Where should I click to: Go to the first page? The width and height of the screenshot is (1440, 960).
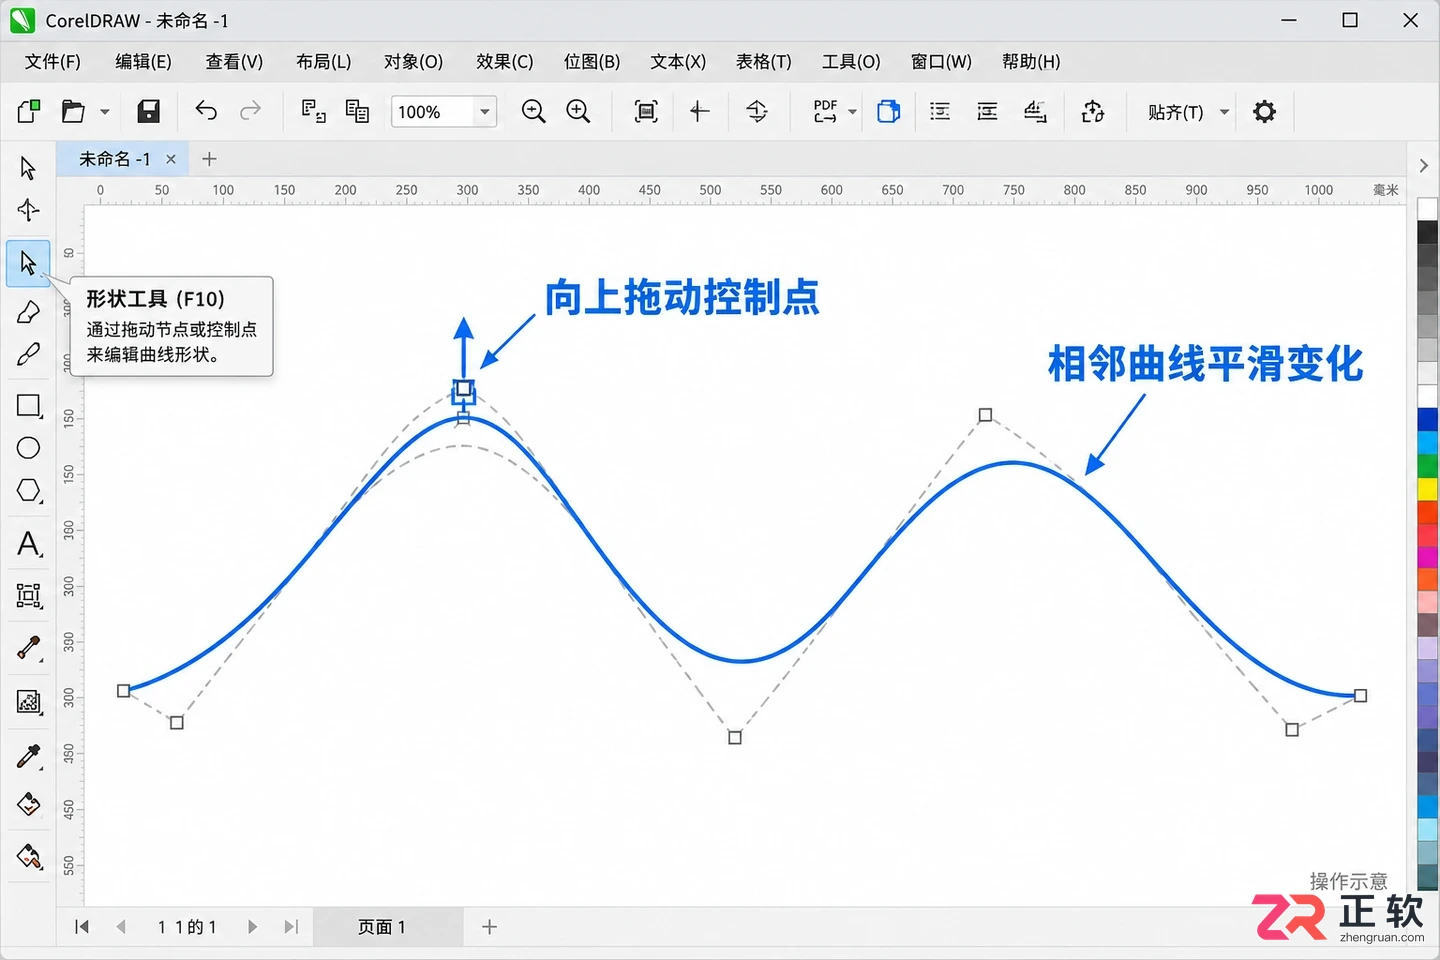pos(82,927)
